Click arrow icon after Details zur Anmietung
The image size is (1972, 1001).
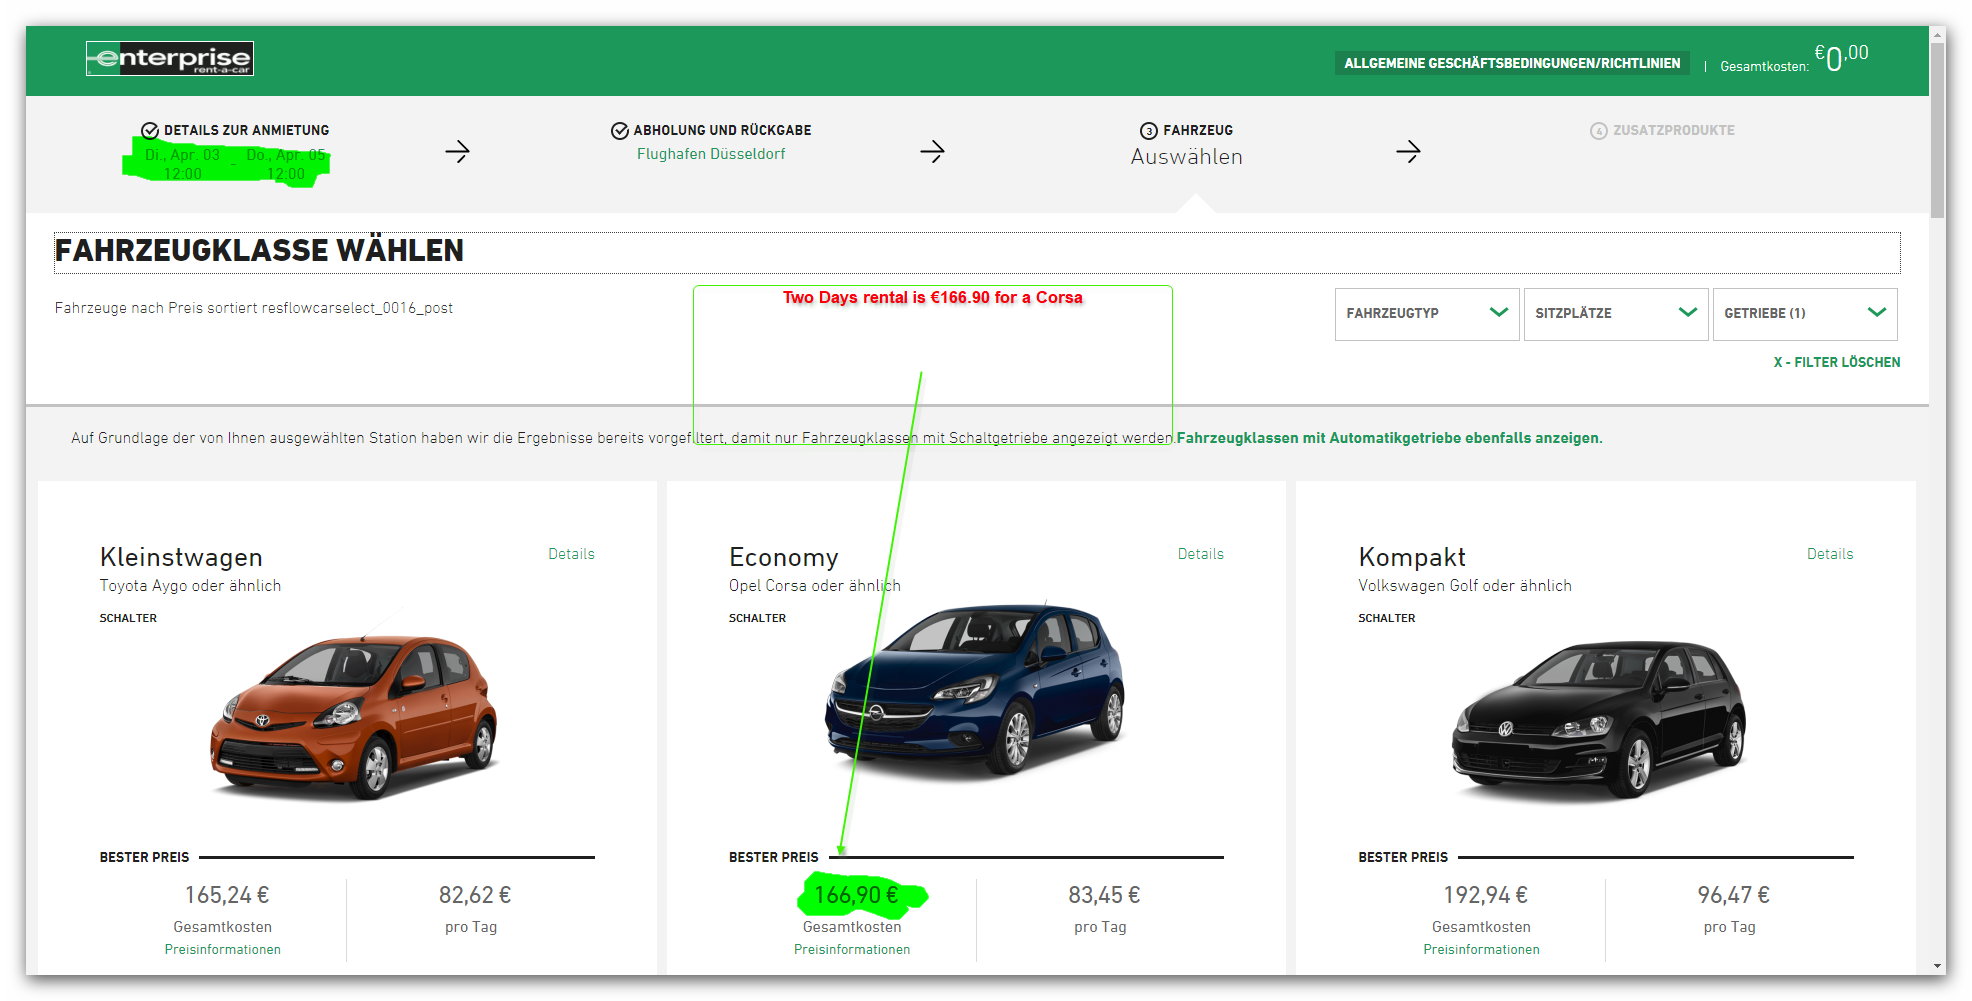pyautogui.click(x=458, y=152)
